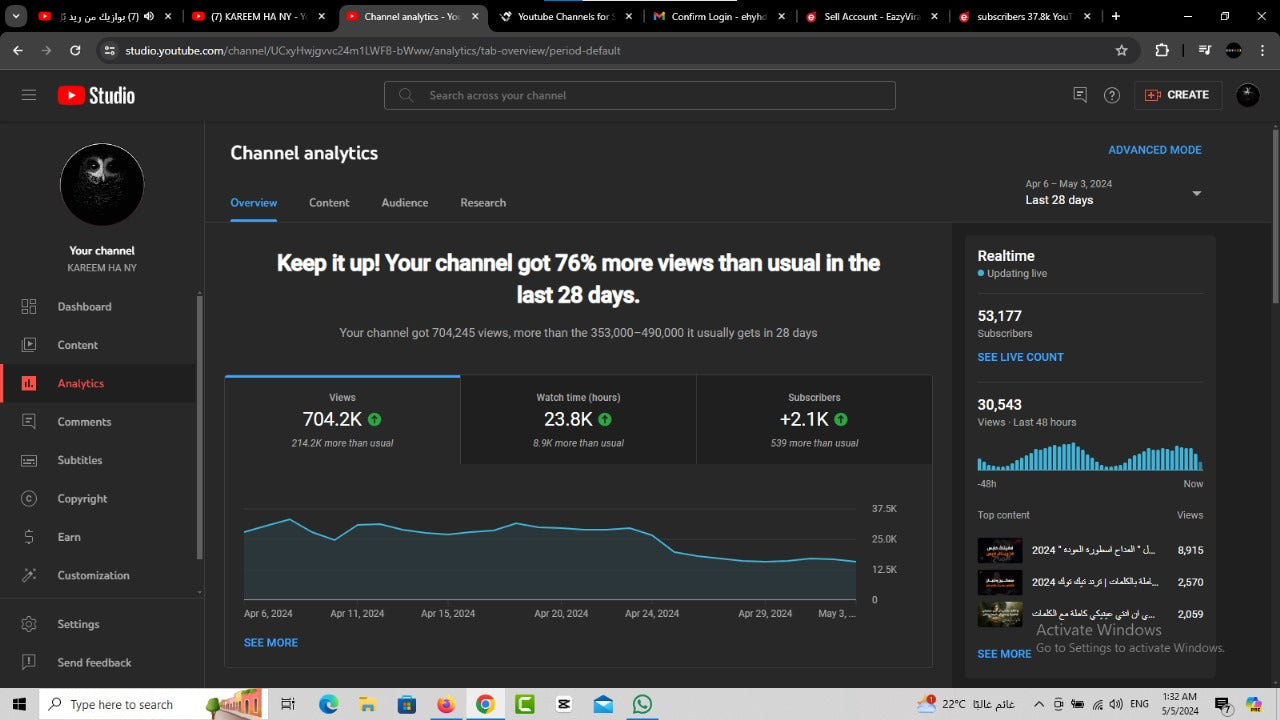This screenshot has width=1280, height=720.
Task: Open the first top content video thumbnail
Action: click(999, 551)
